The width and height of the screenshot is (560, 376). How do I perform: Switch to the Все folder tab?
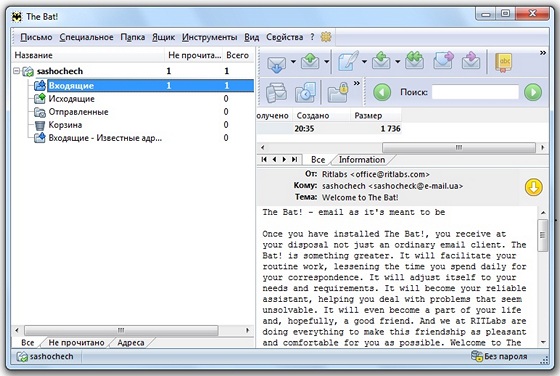28,343
